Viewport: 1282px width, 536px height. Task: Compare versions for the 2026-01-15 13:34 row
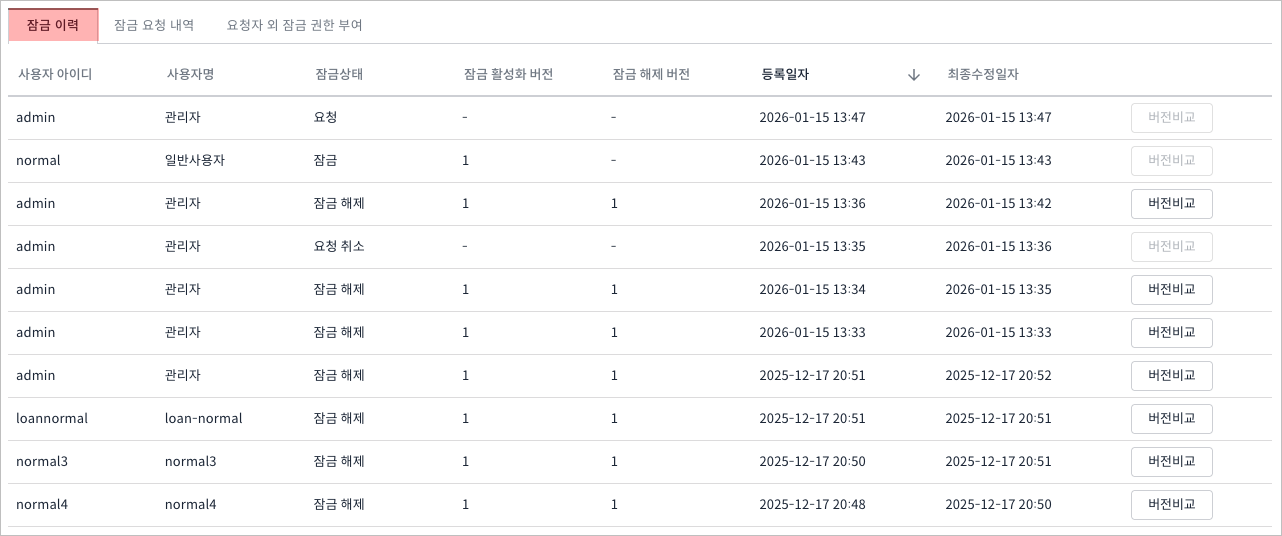coord(1172,290)
